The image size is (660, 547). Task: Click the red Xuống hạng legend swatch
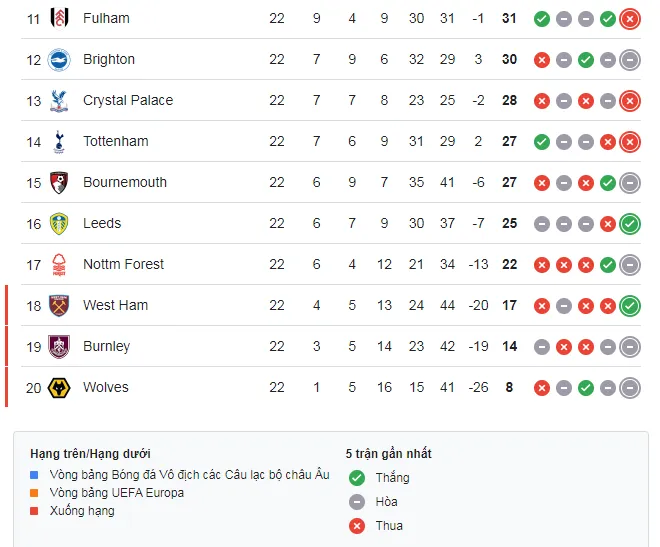point(35,511)
